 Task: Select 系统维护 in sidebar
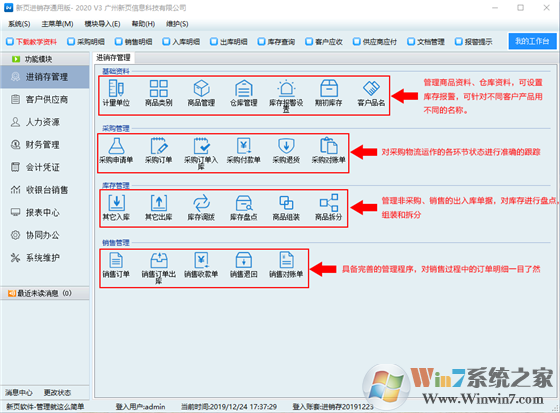[x=45, y=258]
